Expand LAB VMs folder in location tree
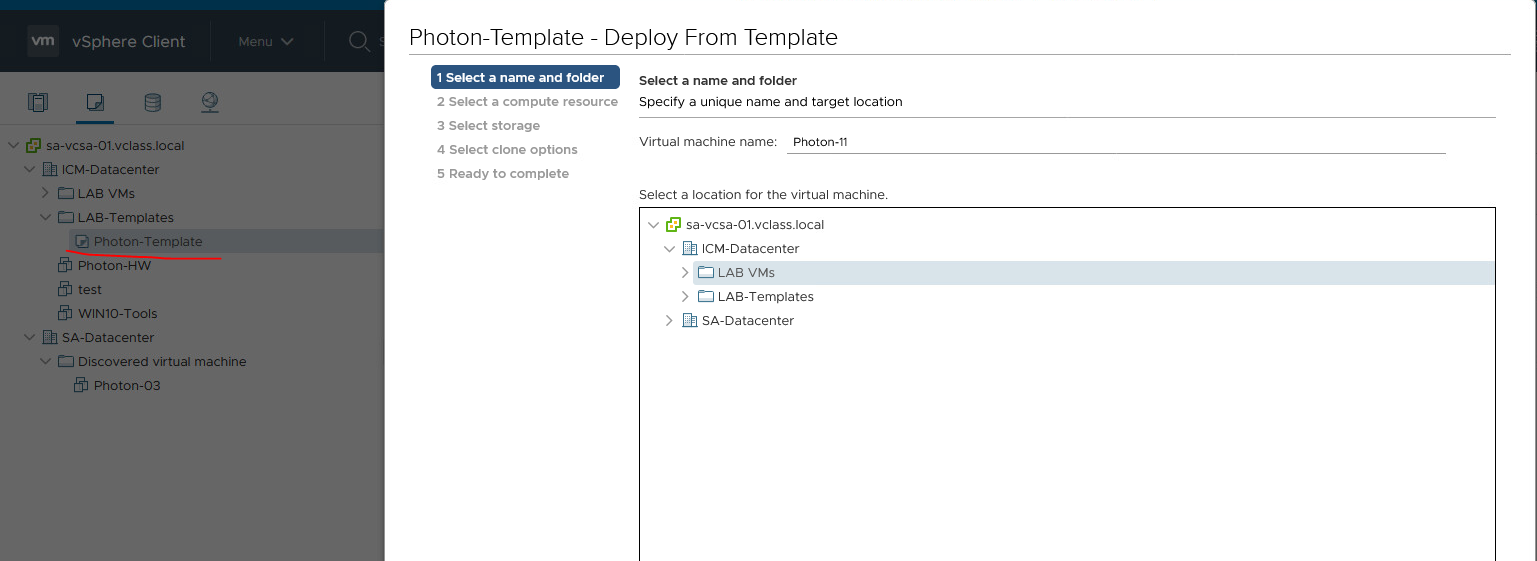 [x=685, y=272]
